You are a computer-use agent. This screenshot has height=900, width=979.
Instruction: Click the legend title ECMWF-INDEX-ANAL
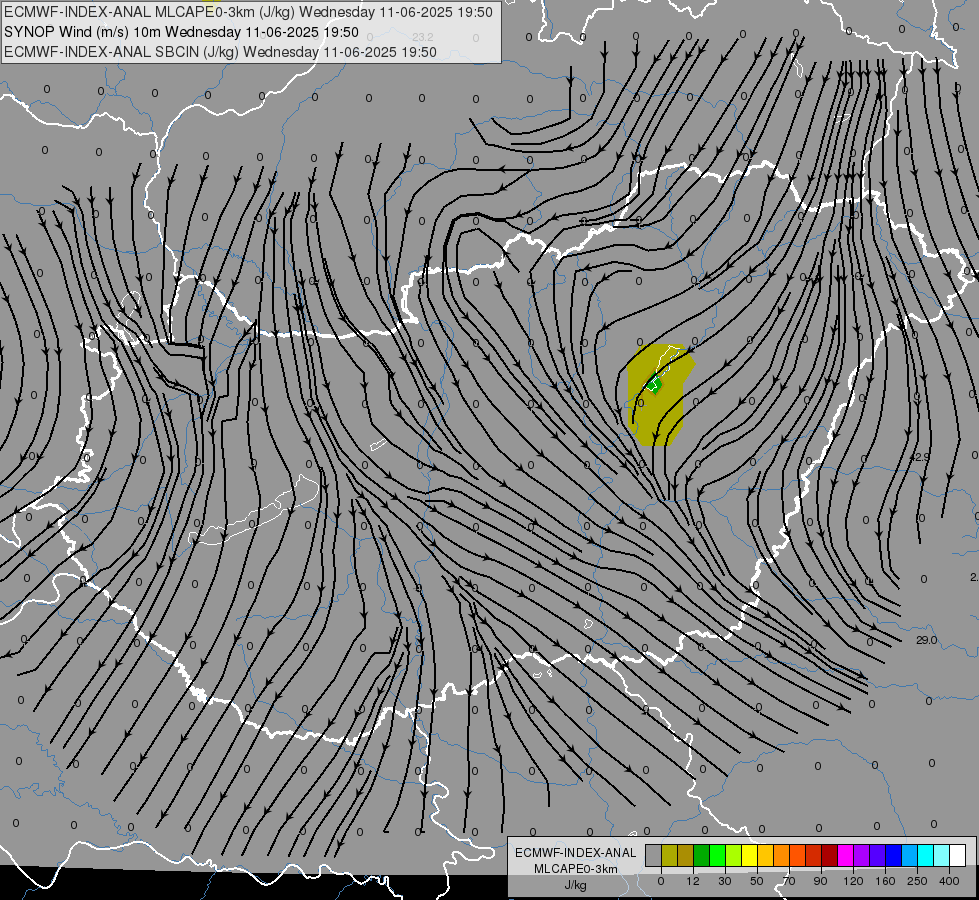pos(576,853)
